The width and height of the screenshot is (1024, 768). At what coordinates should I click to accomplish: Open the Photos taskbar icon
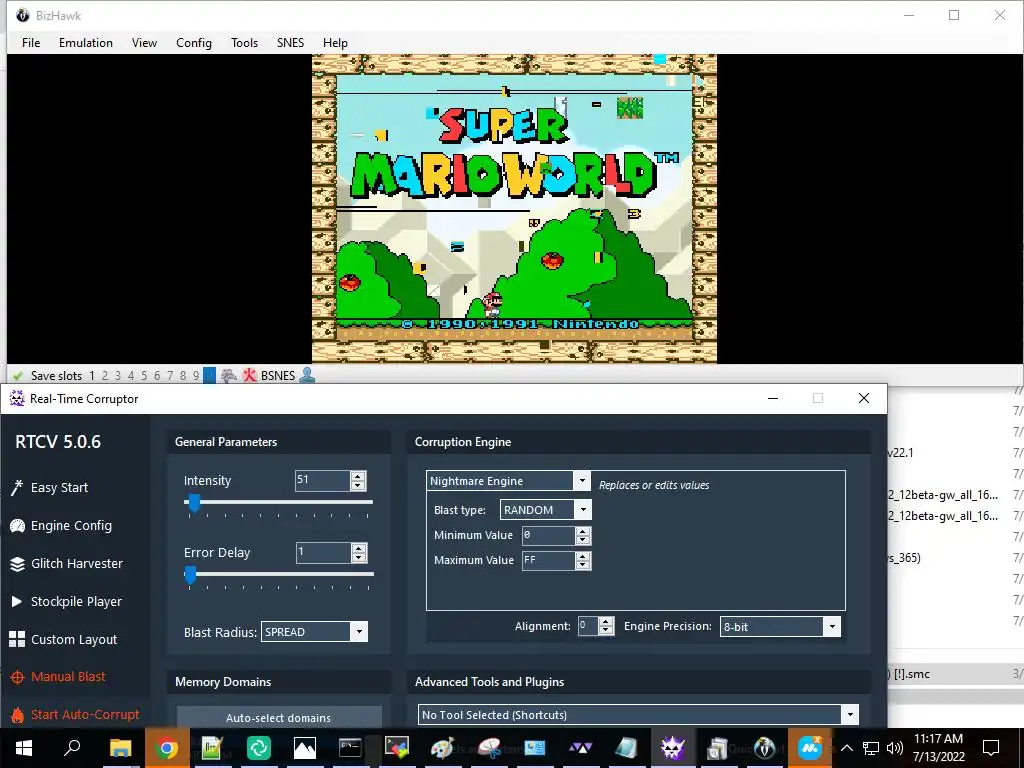point(304,747)
